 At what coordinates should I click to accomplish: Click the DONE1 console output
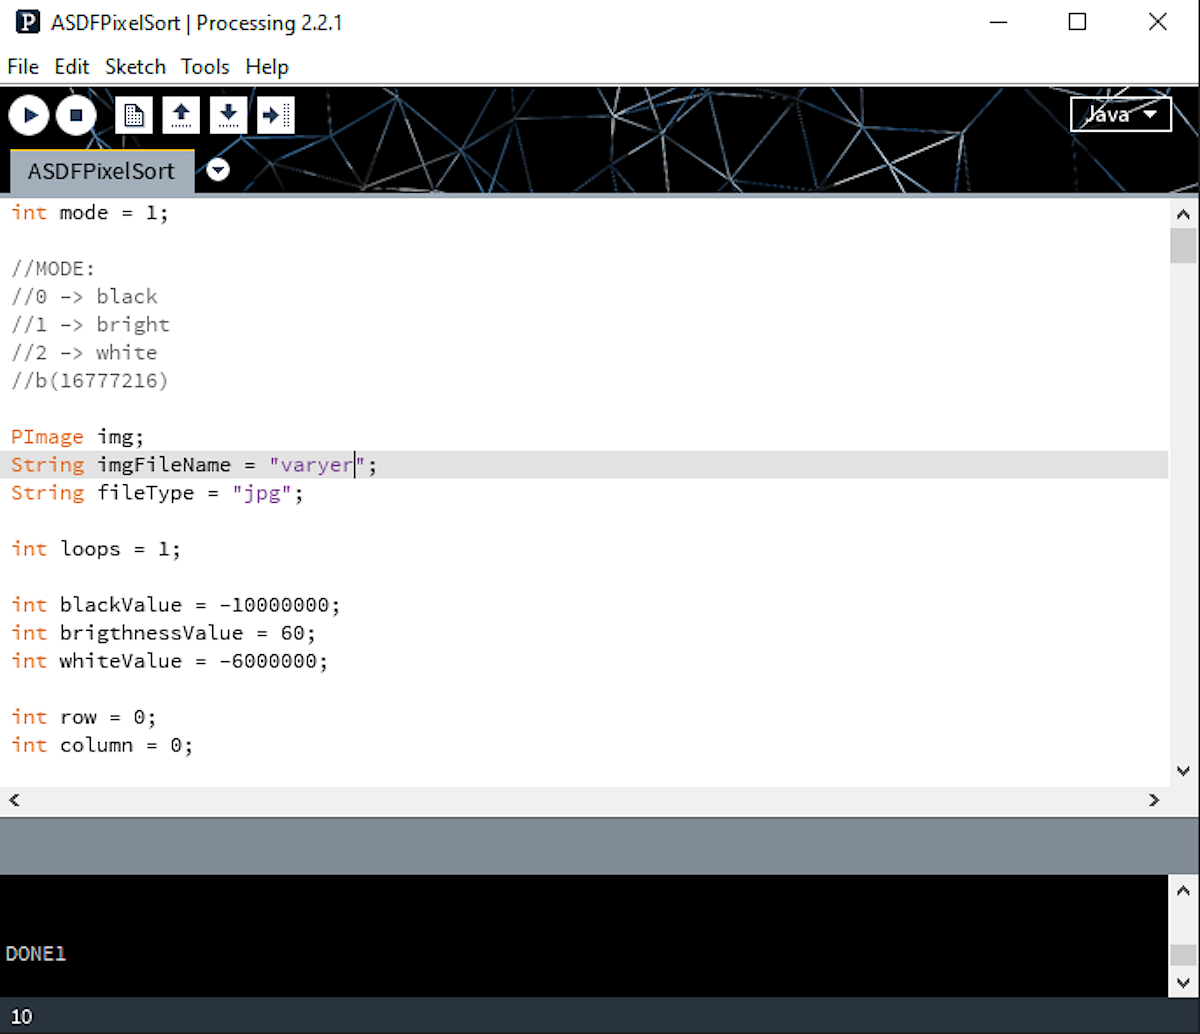pos(36,954)
